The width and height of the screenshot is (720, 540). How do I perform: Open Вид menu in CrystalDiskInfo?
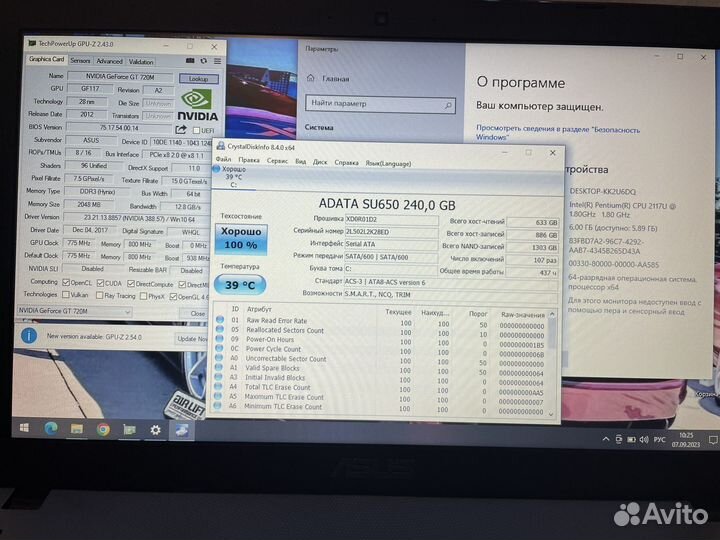[x=301, y=161]
